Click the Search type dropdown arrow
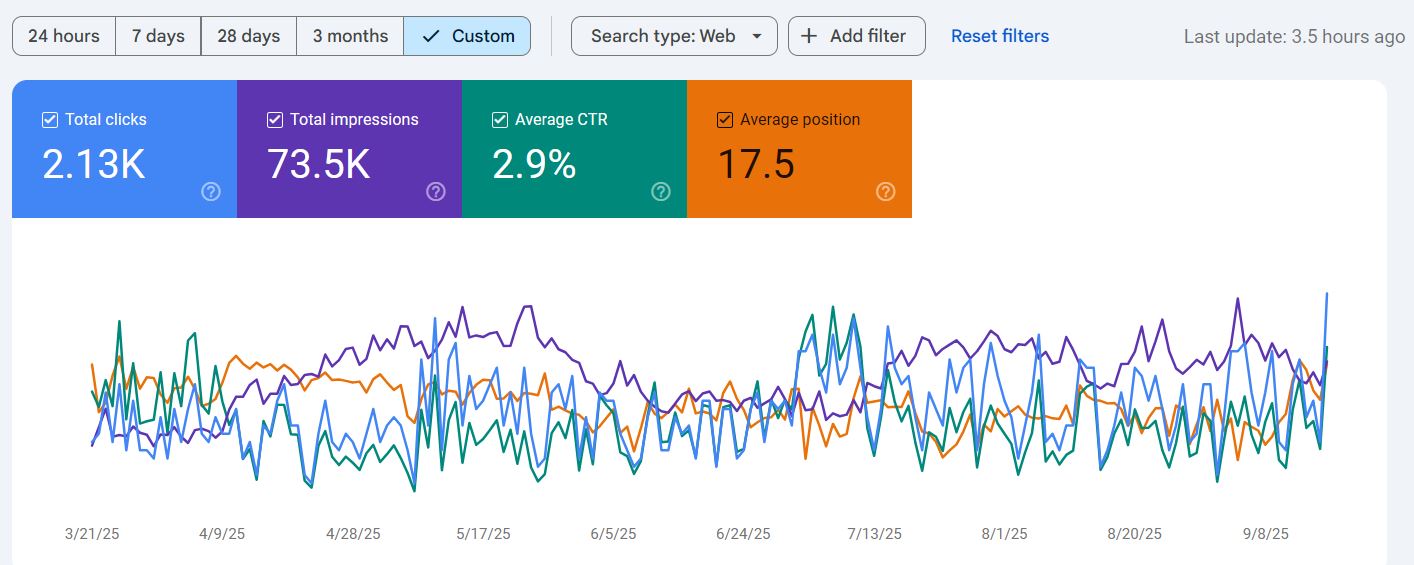Viewport: 1414px width, 565px height. click(757, 36)
